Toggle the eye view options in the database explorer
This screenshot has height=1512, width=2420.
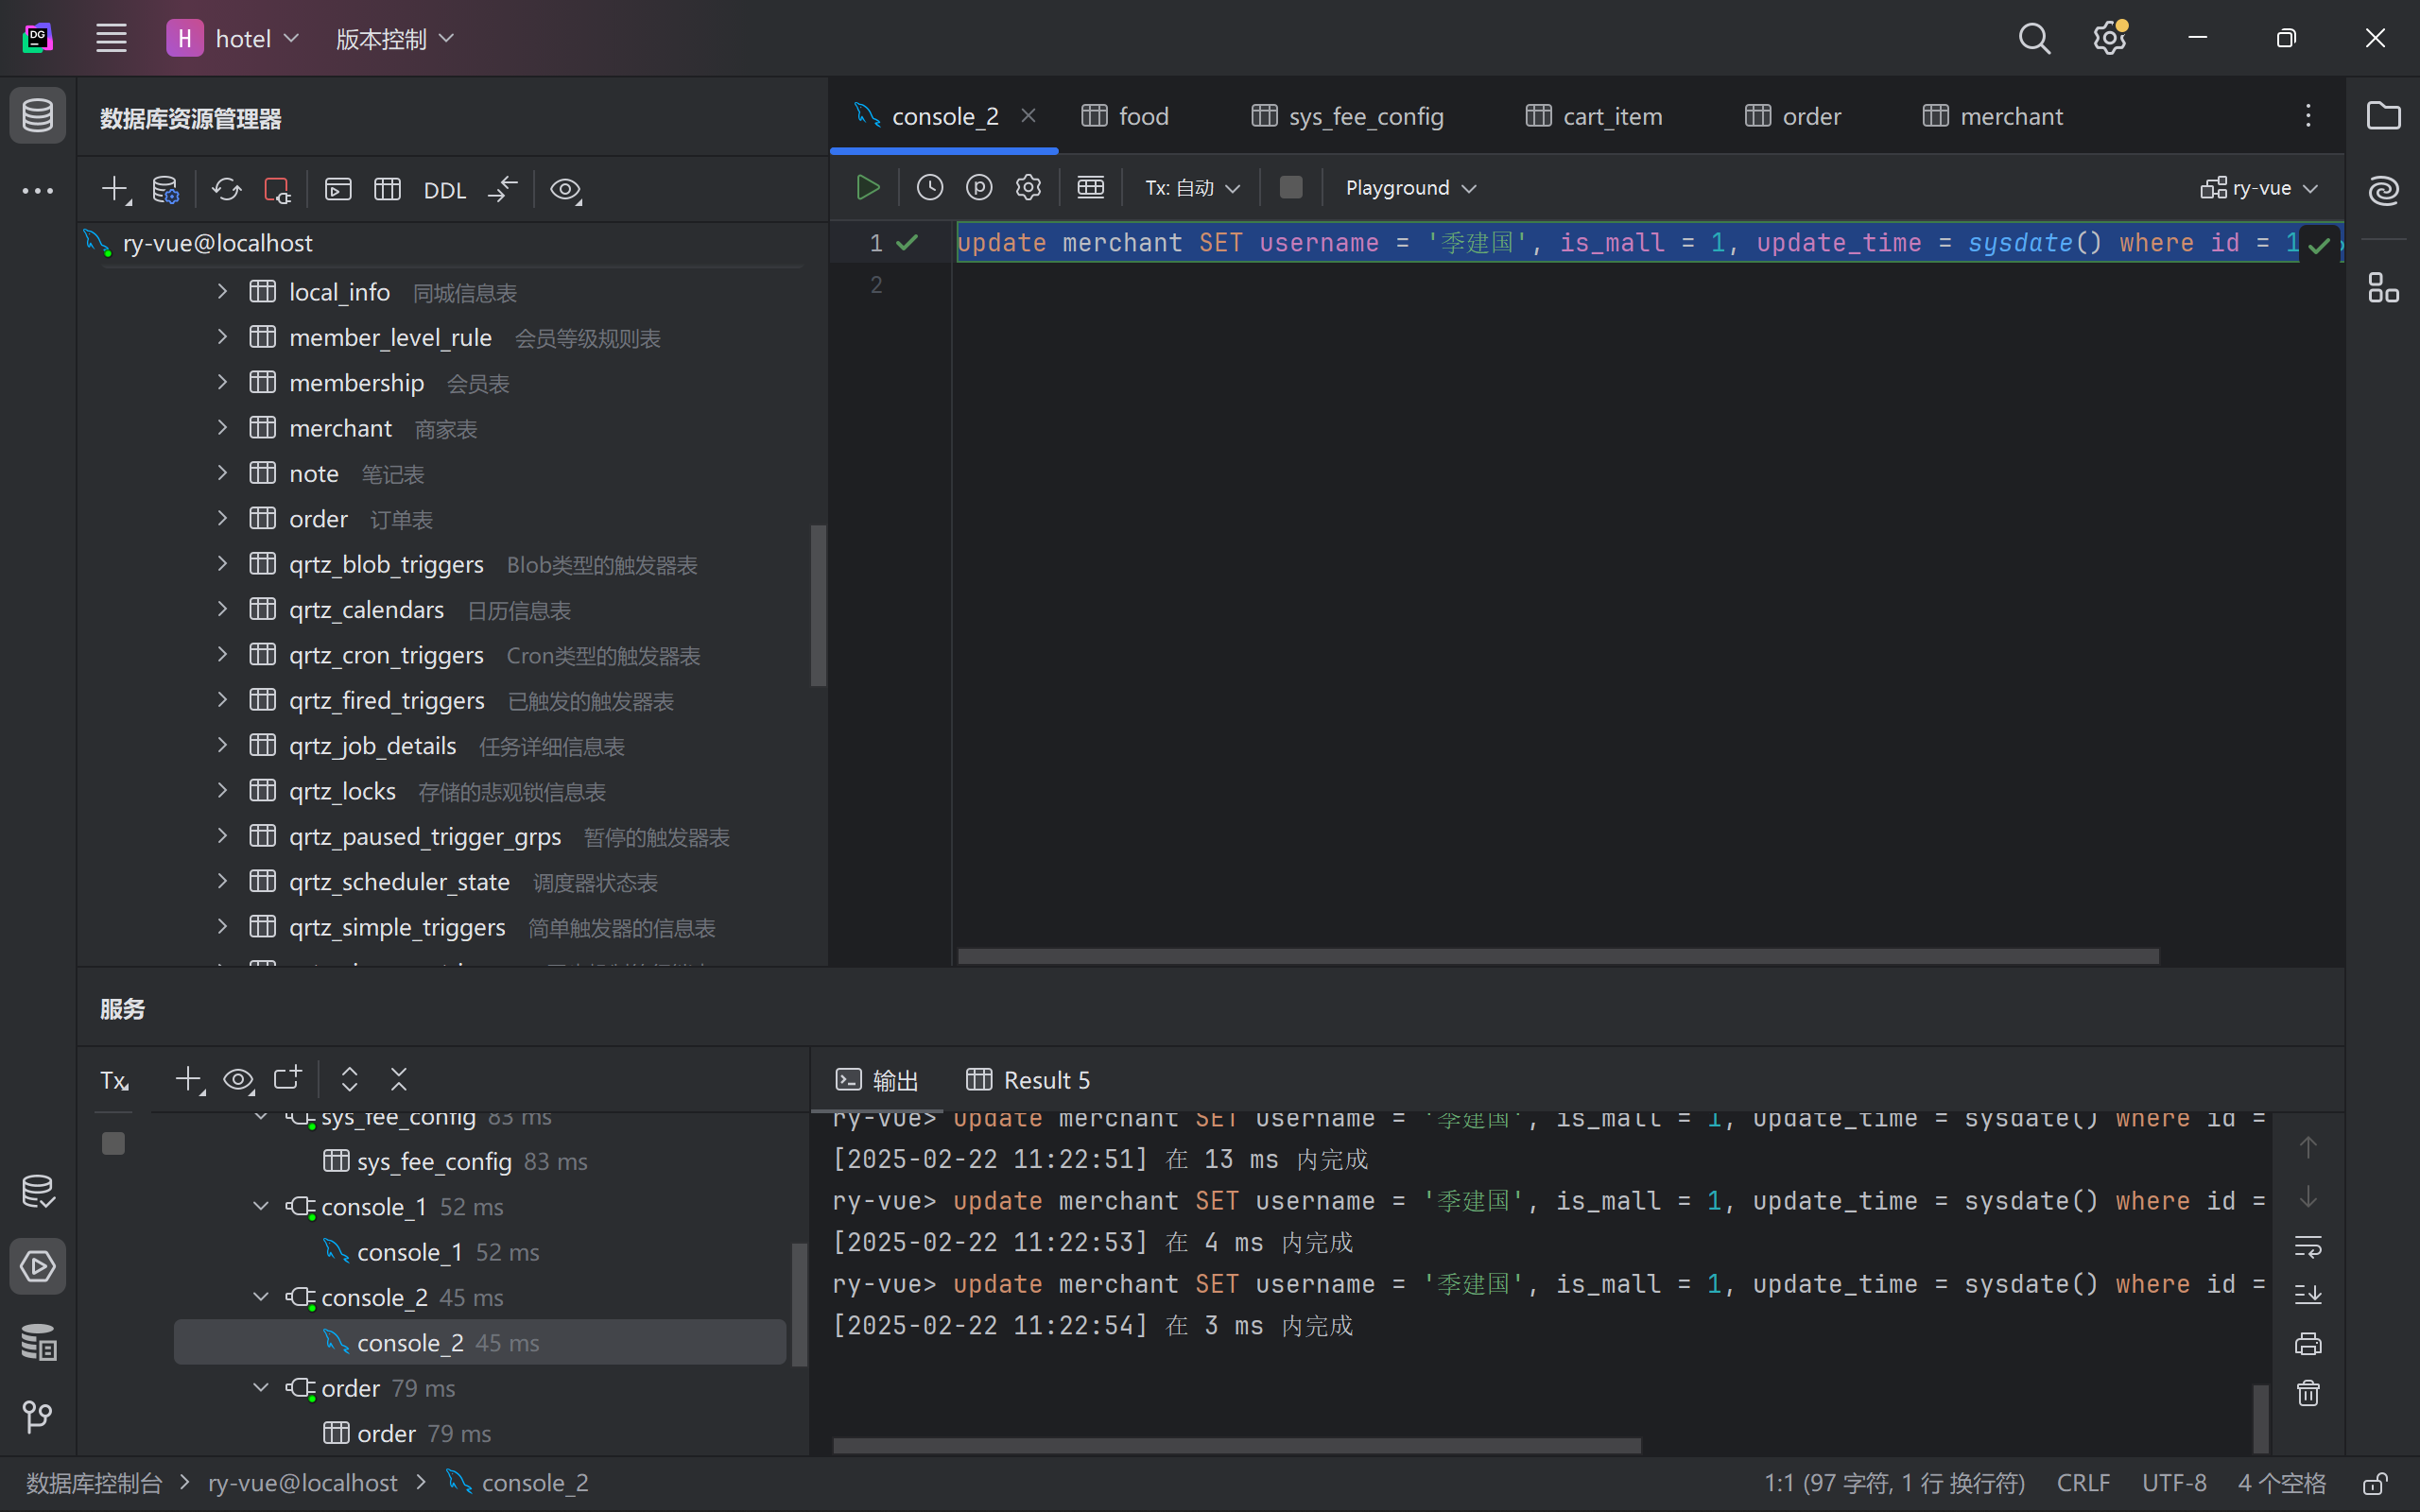566,190
